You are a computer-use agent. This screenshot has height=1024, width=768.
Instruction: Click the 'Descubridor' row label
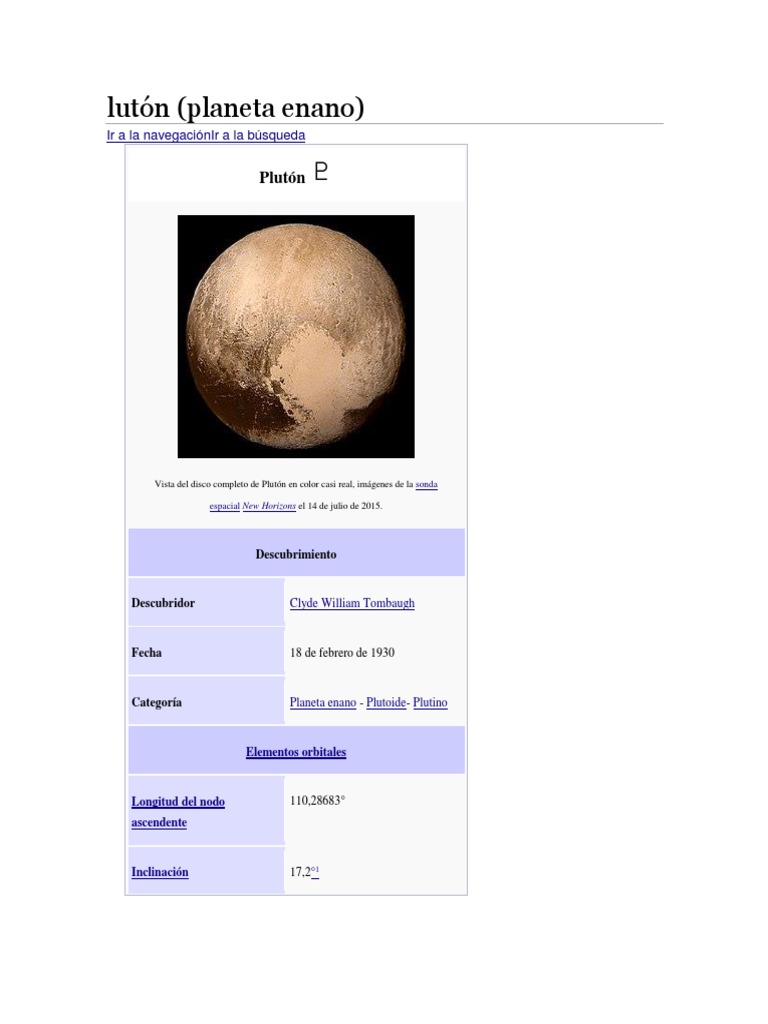(163, 603)
